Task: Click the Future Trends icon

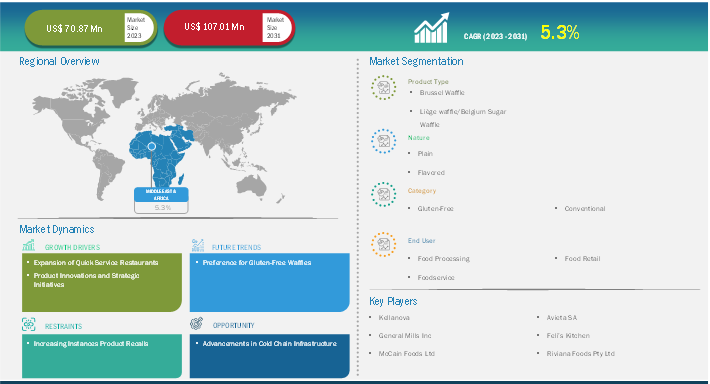Action: pos(197,245)
